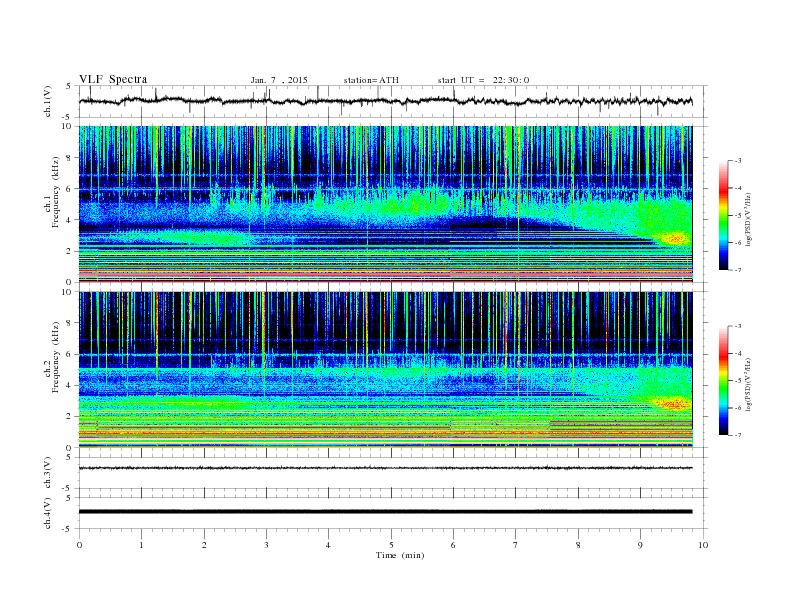Select the "start UT = 22:30:0" text
Screen dimensions: 792x612
click(483, 80)
